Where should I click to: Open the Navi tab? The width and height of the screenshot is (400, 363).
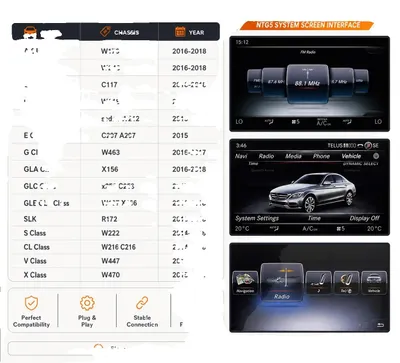[241, 156]
